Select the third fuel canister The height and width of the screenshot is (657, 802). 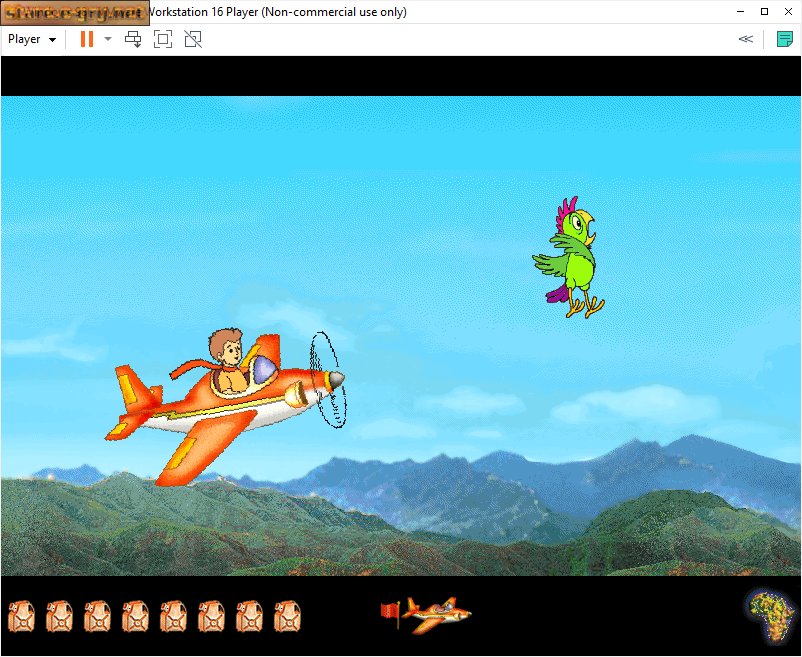pyautogui.click(x=97, y=616)
